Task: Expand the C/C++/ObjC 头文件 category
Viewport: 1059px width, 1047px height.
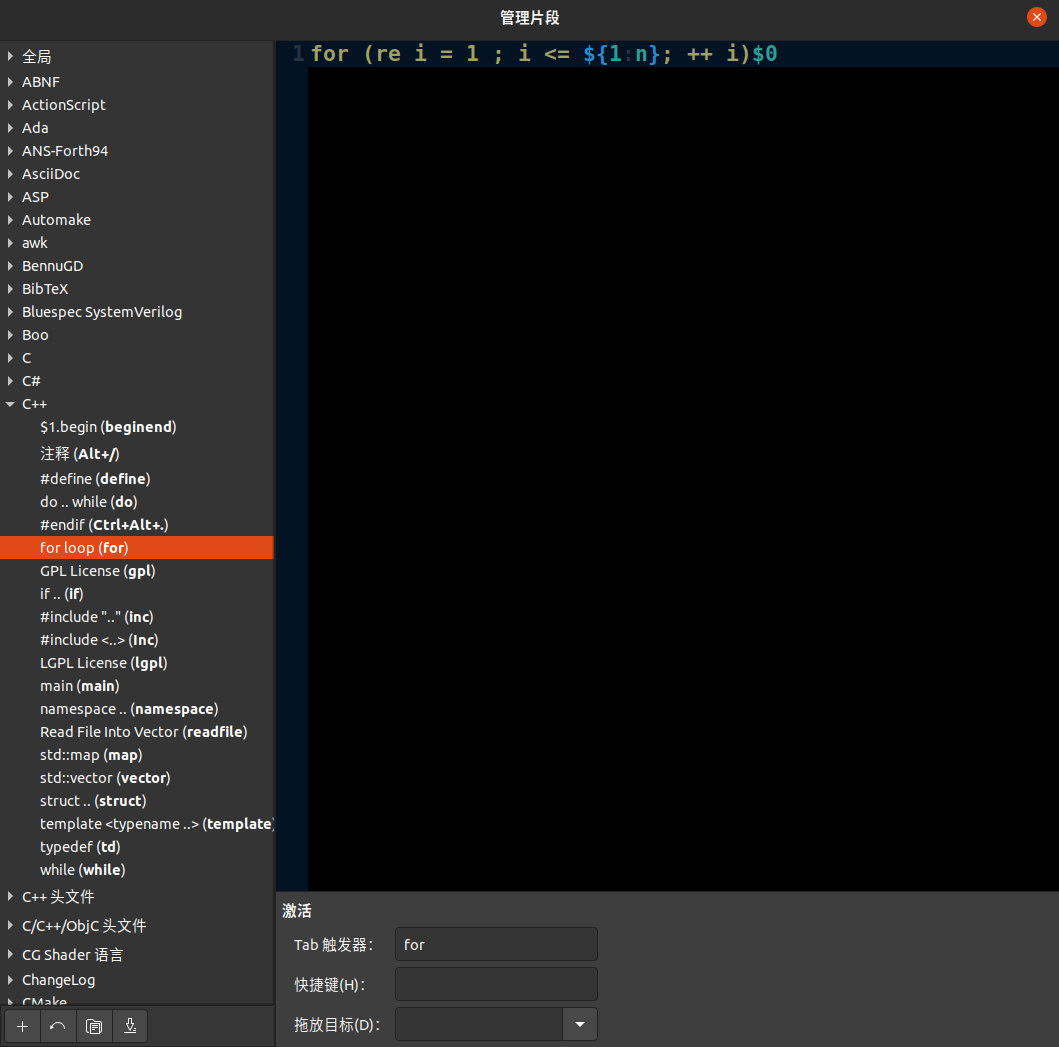Action: click(10, 925)
